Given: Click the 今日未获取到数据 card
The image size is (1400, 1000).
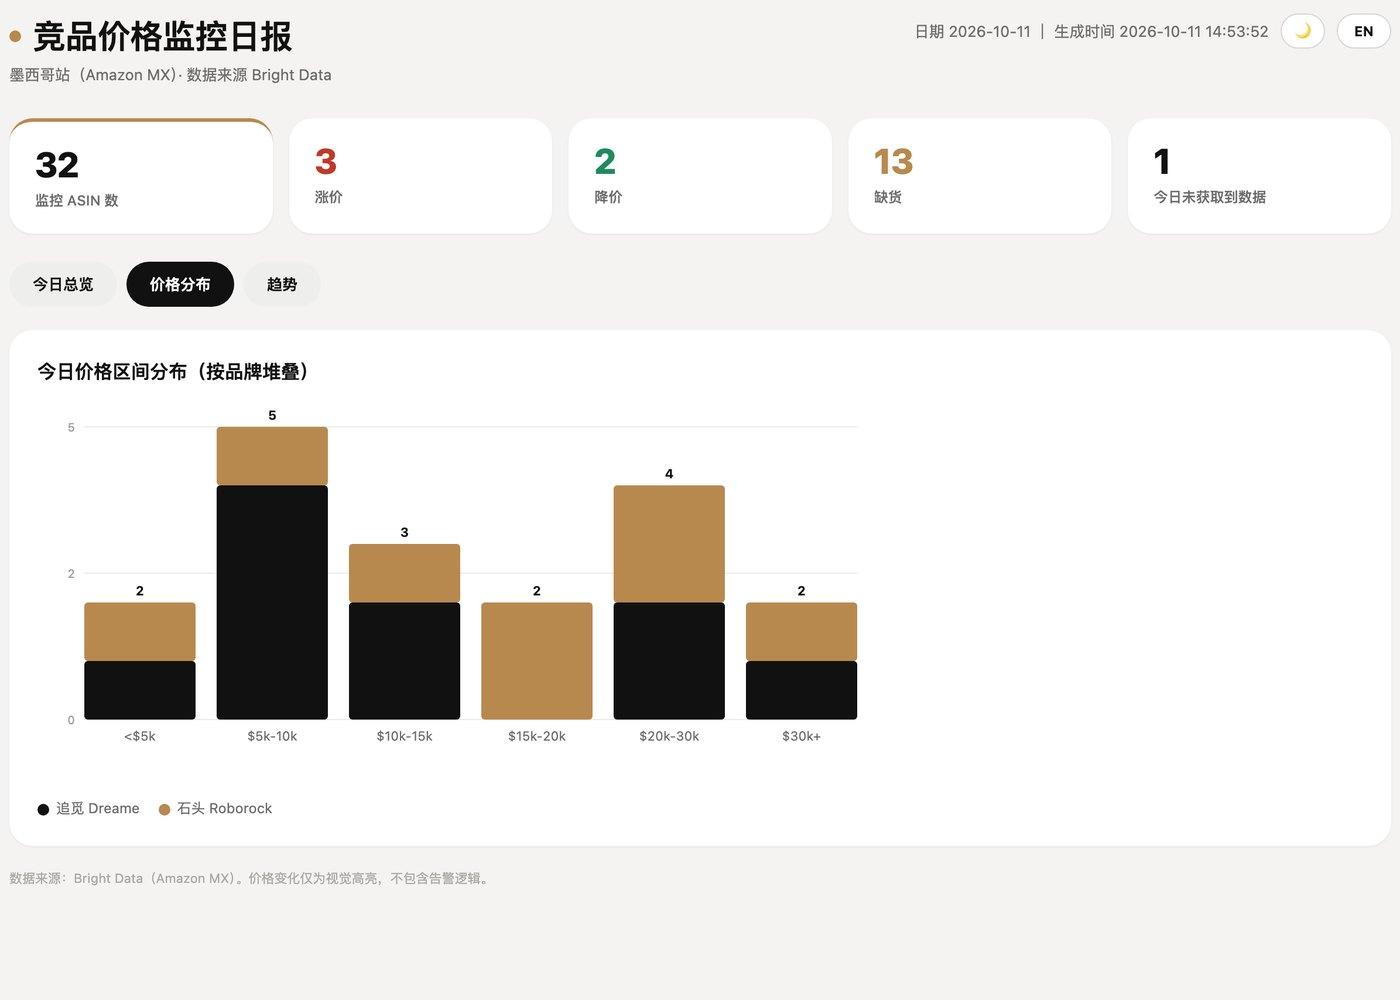Looking at the screenshot, I should pos(1259,176).
